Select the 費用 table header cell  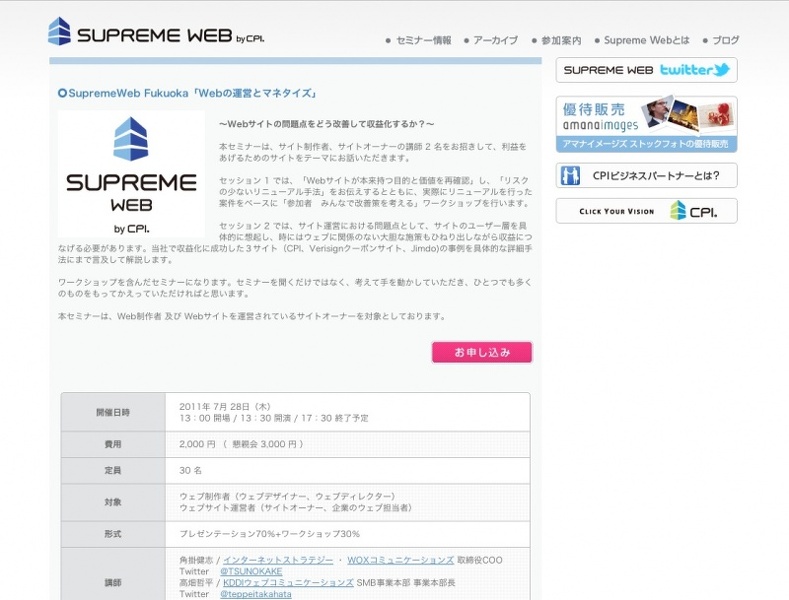pos(113,444)
